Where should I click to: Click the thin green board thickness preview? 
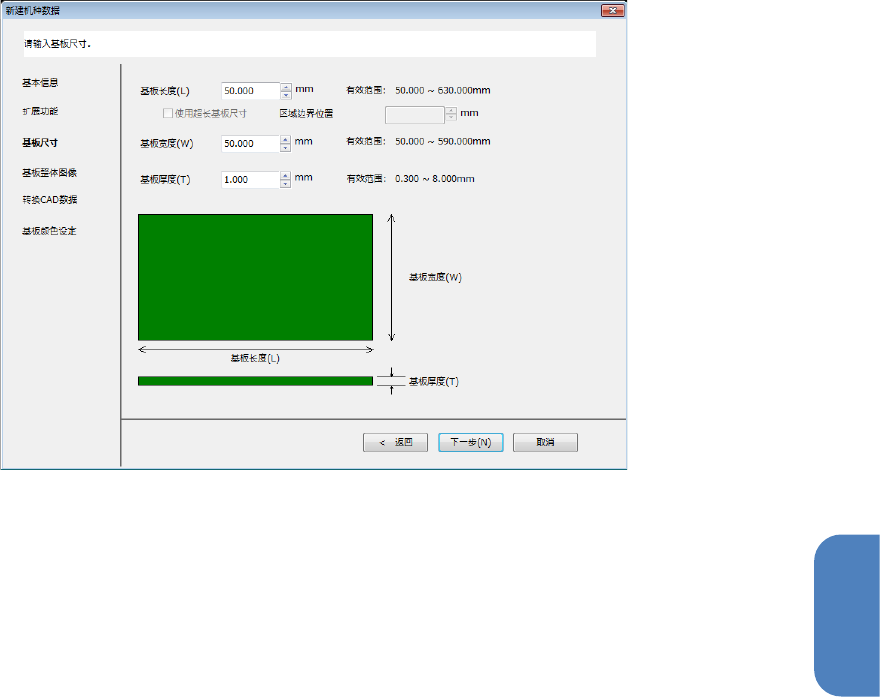[x=255, y=381]
